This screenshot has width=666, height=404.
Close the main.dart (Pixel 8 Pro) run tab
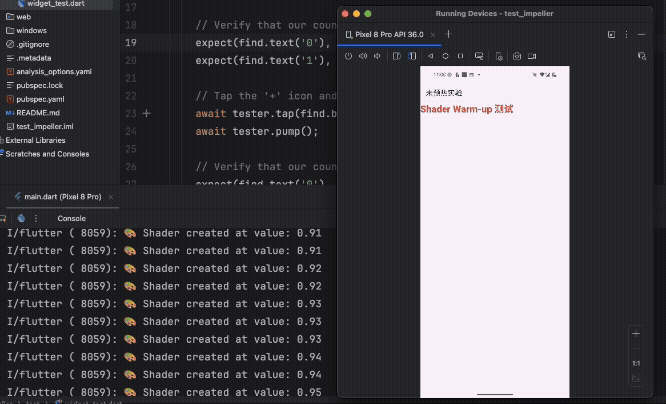[111, 197]
